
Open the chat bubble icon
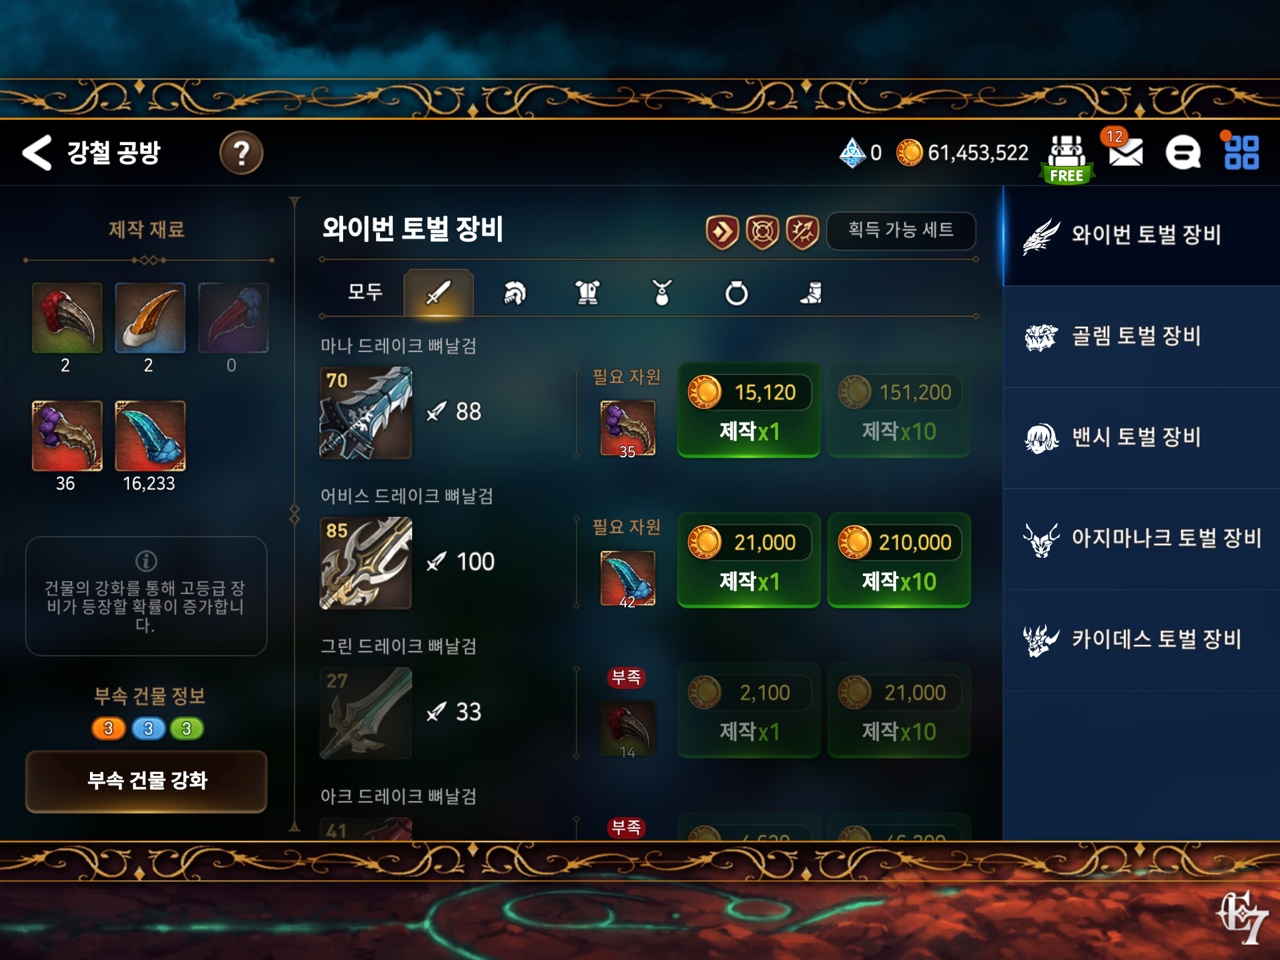[1183, 153]
